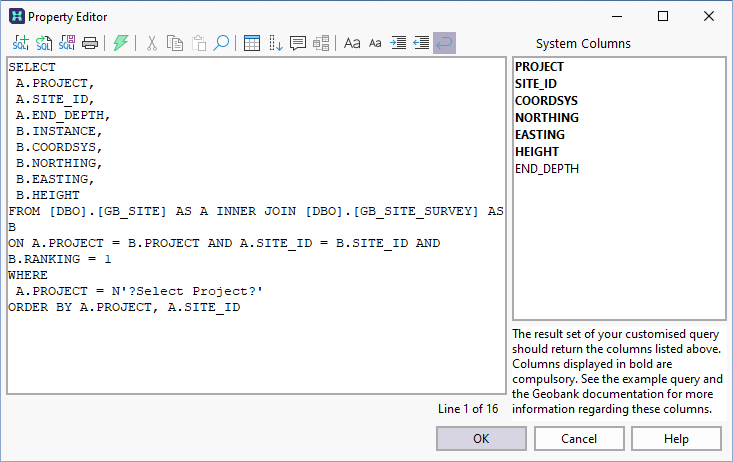Open Find with the magnifying glass icon
733x462 pixels.
coord(221,43)
